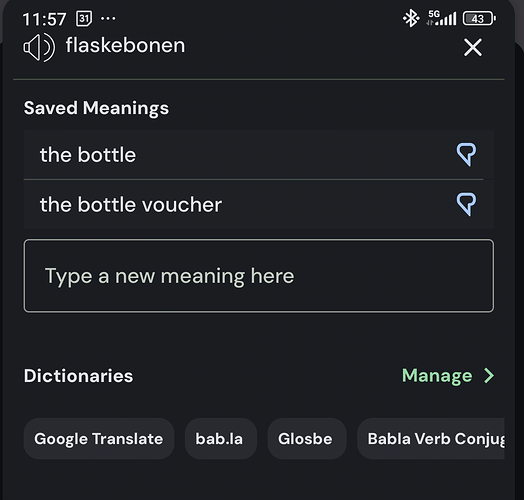Open the bab.la dictionary
This screenshot has height=500, width=524.
pos(221,439)
